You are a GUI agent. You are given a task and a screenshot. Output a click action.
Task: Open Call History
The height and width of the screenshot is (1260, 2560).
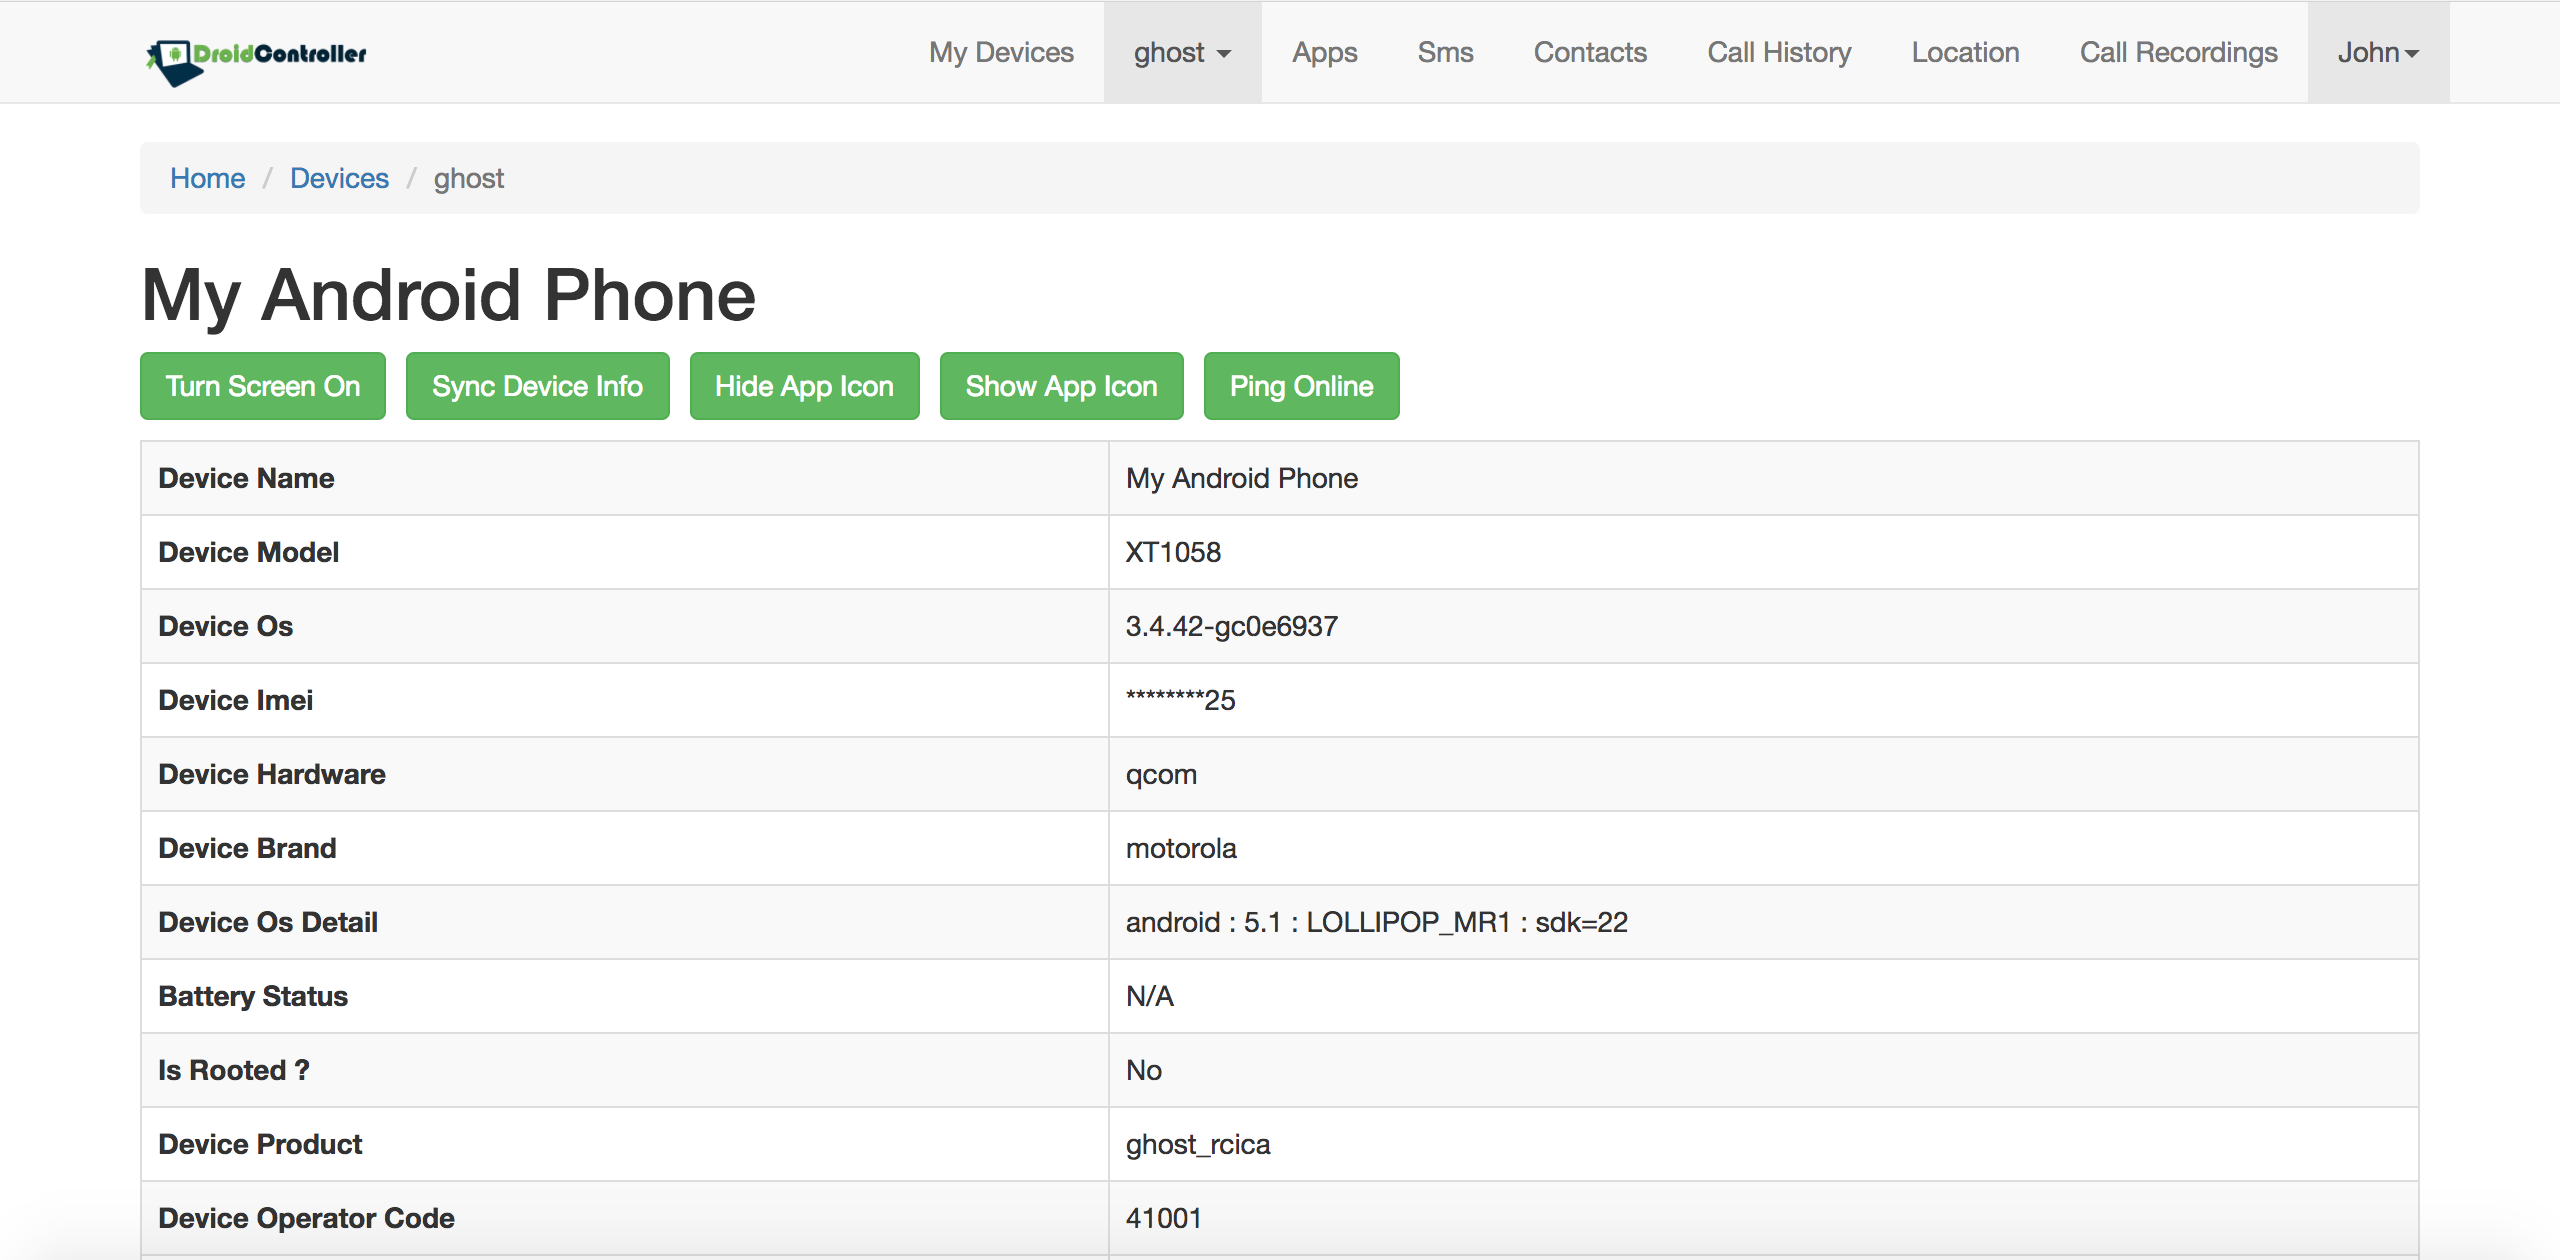1779,53
